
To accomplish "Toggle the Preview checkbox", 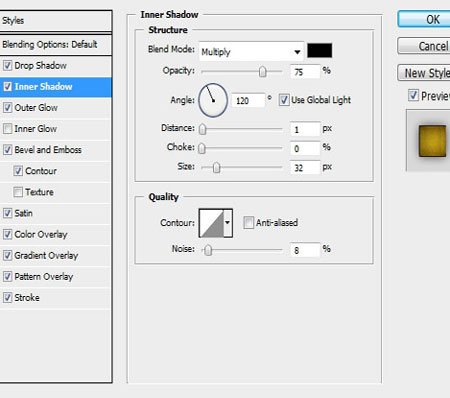I will [413, 95].
